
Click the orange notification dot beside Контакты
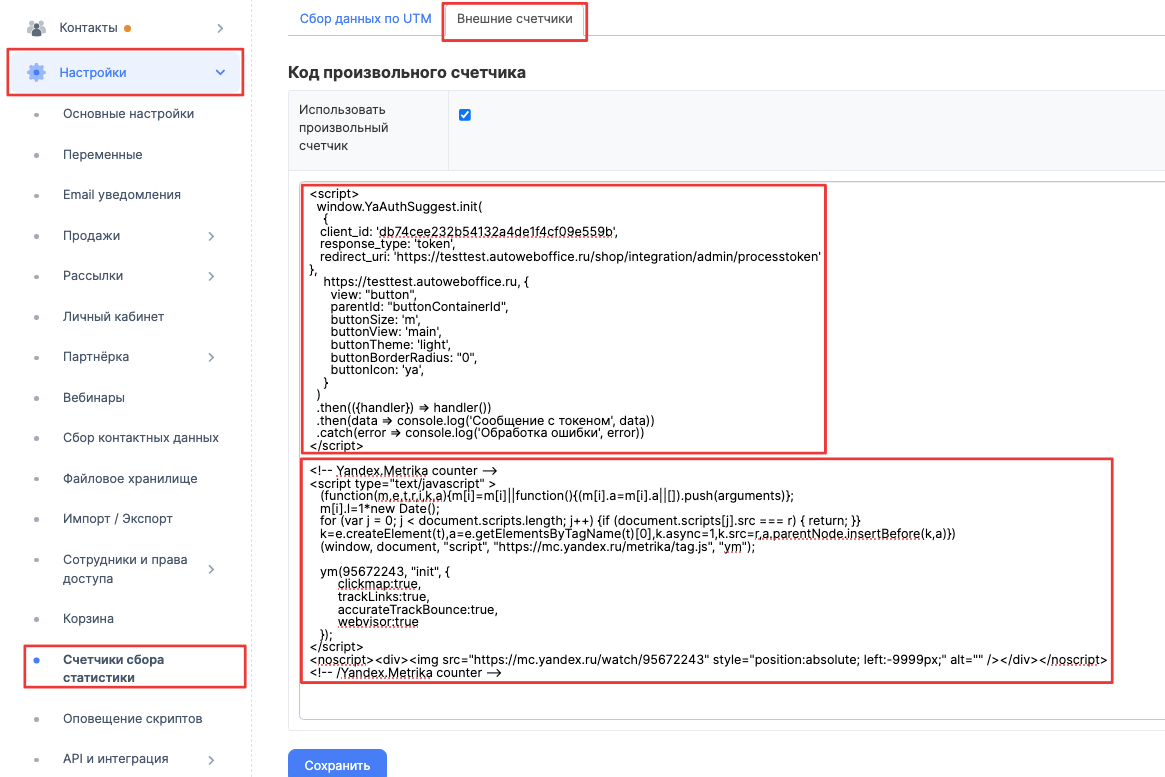pyautogui.click(x=128, y=28)
